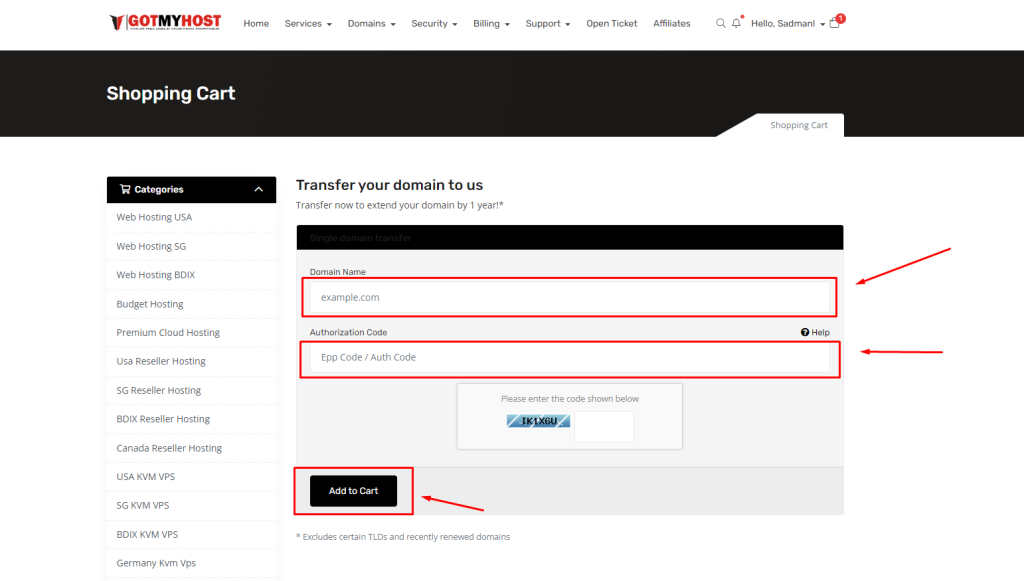Click the GotMyHost logo
Viewport: 1024px width, 581px height.
(x=166, y=22)
